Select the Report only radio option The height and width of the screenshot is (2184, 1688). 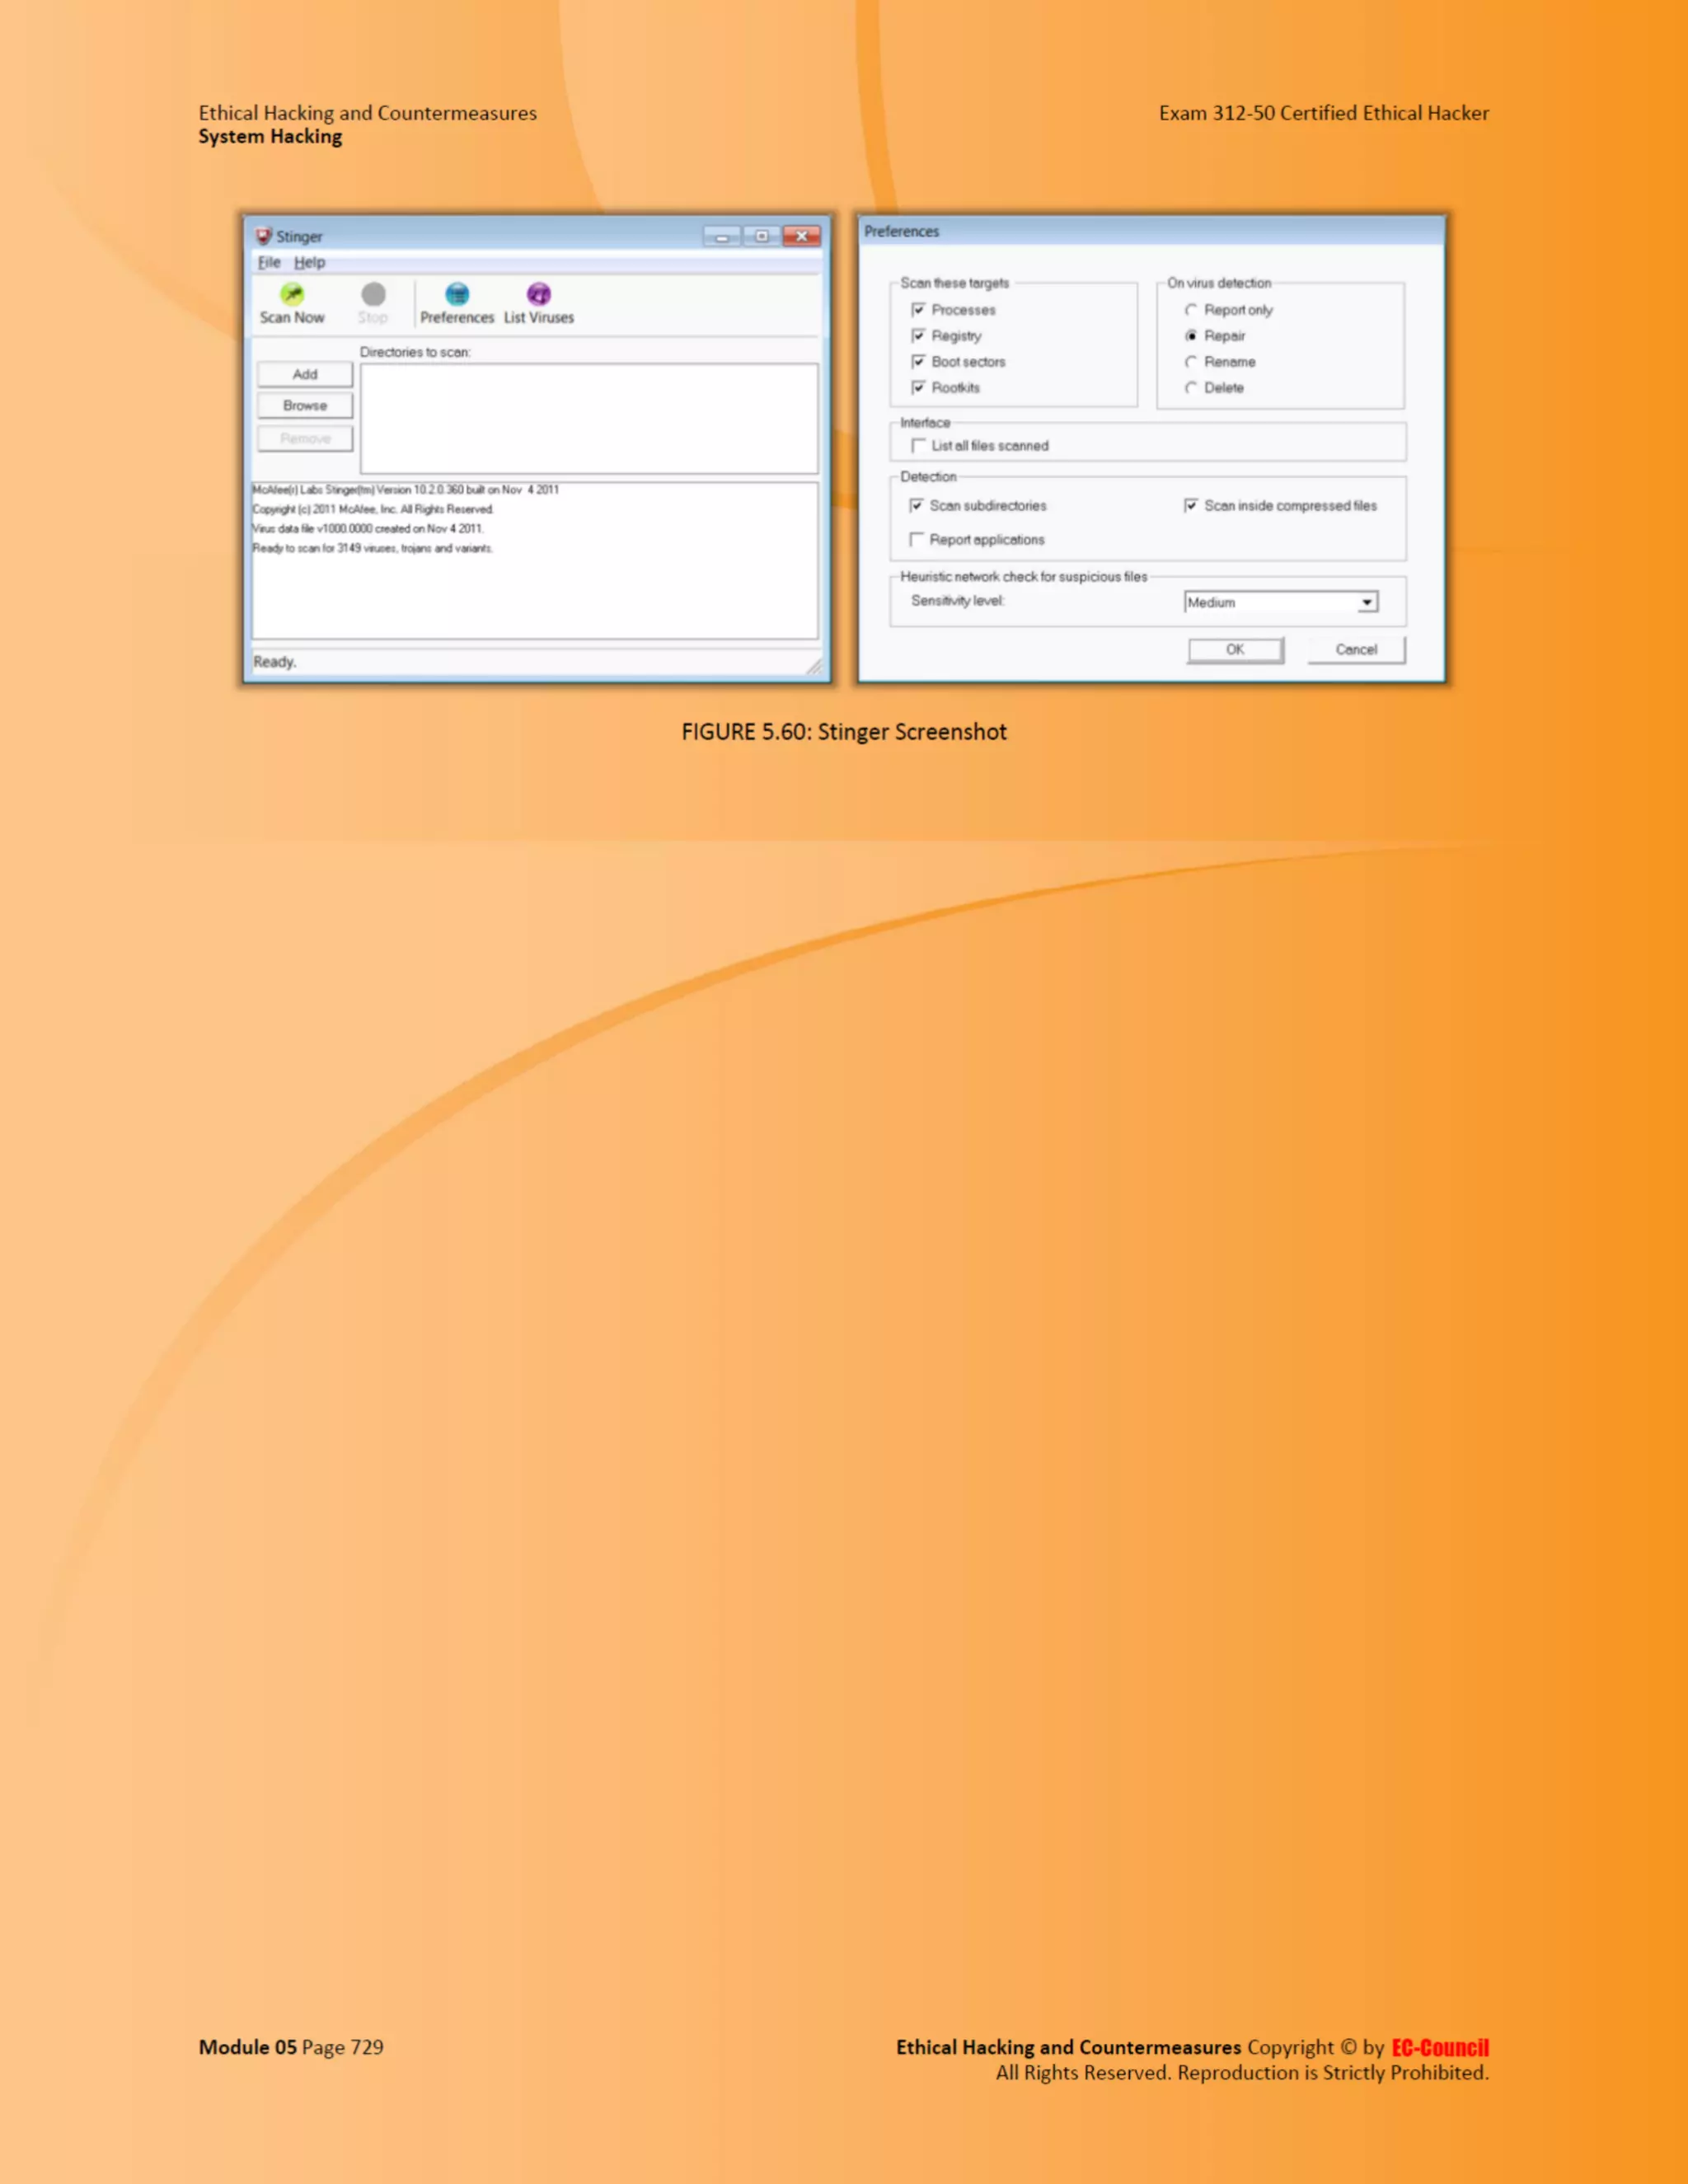tap(1190, 310)
